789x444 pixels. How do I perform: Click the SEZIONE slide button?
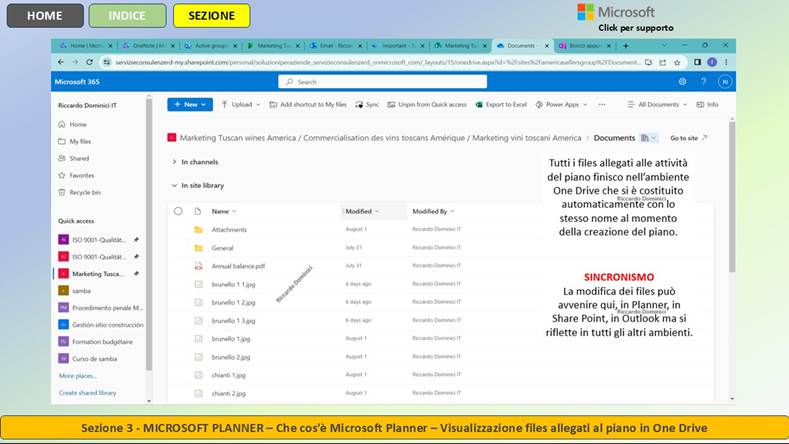212,16
